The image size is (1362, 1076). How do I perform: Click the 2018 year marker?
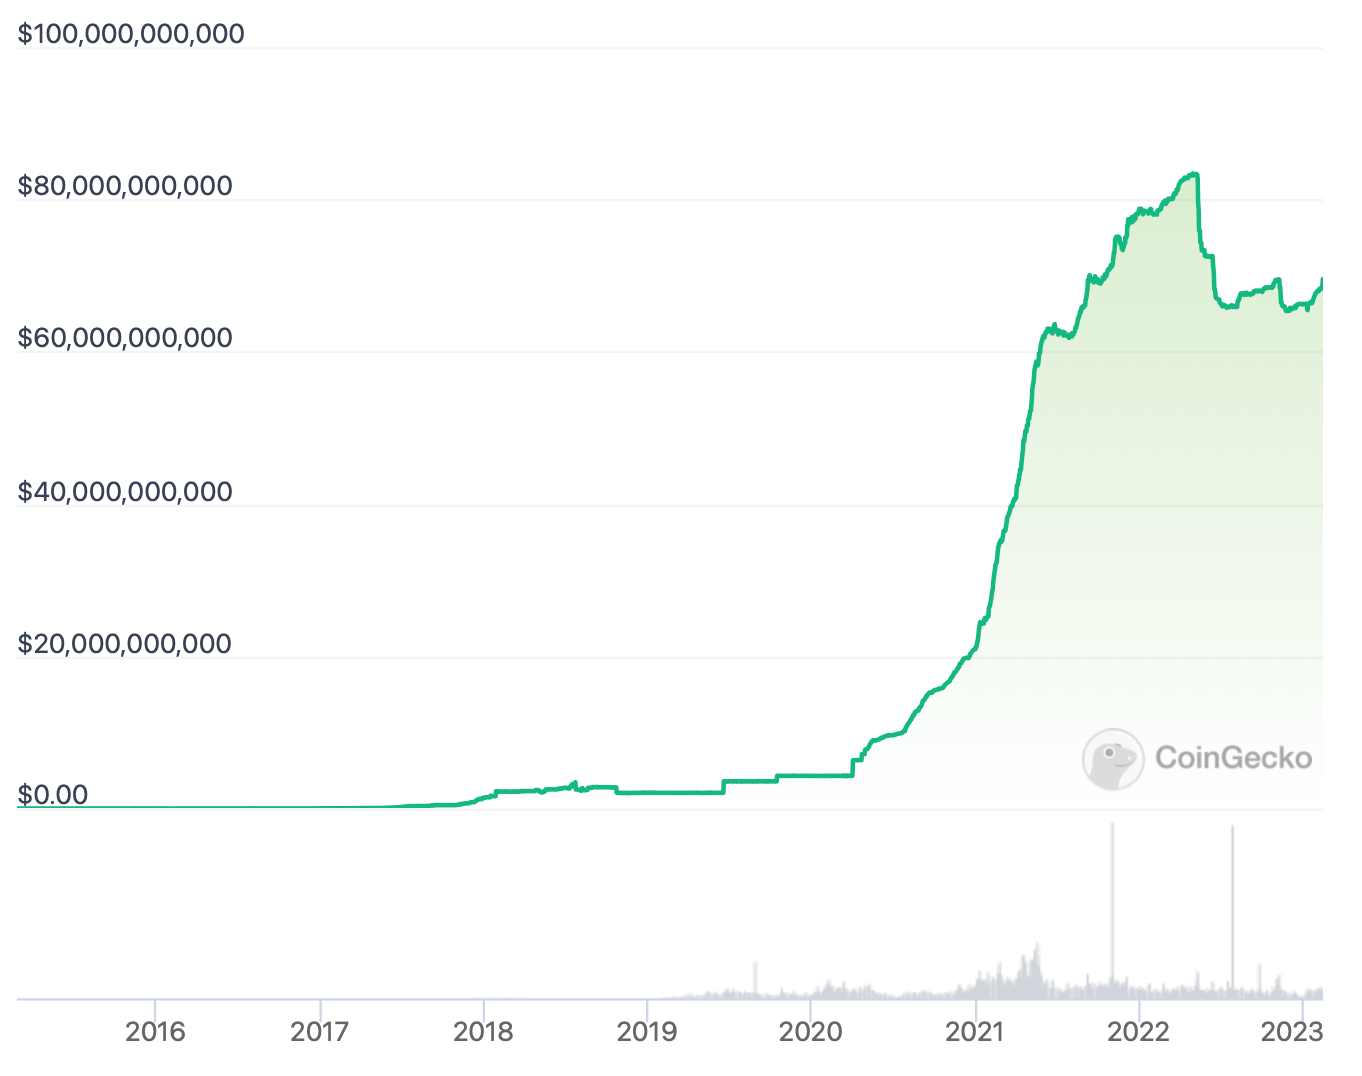click(483, 1031)
